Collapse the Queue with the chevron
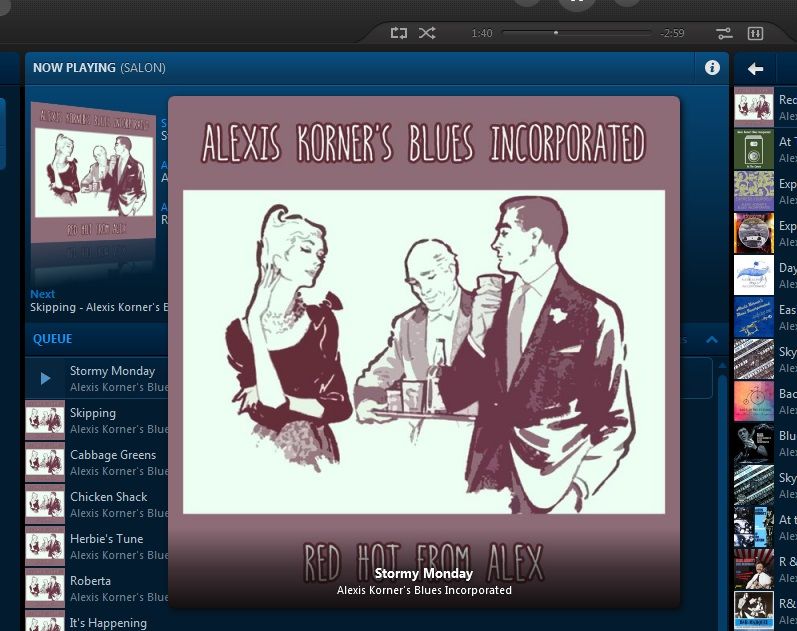The width and height of the screenshot is (797, 631). click(x=712, y=339)
